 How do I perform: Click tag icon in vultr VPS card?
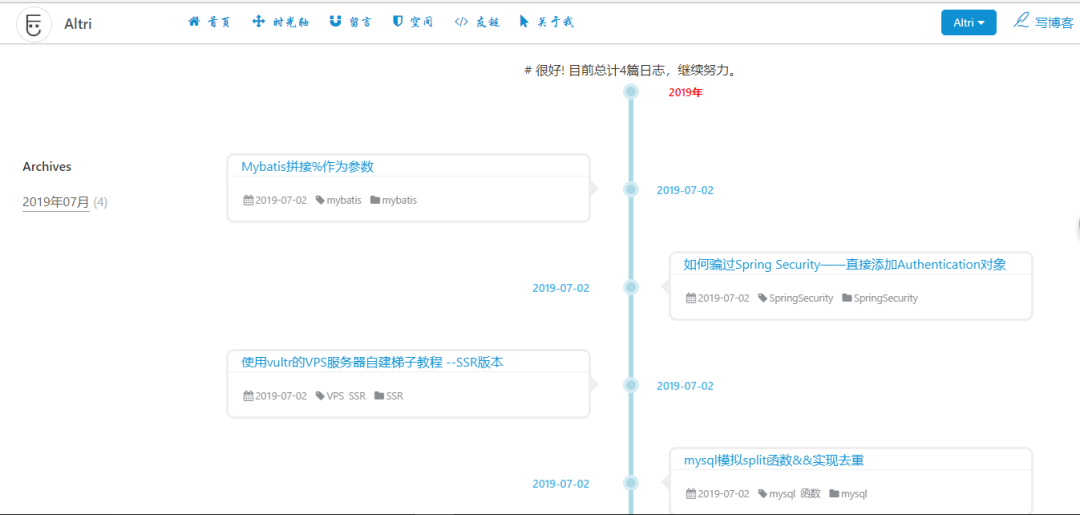pyautogui.click(x=320, y=396)
